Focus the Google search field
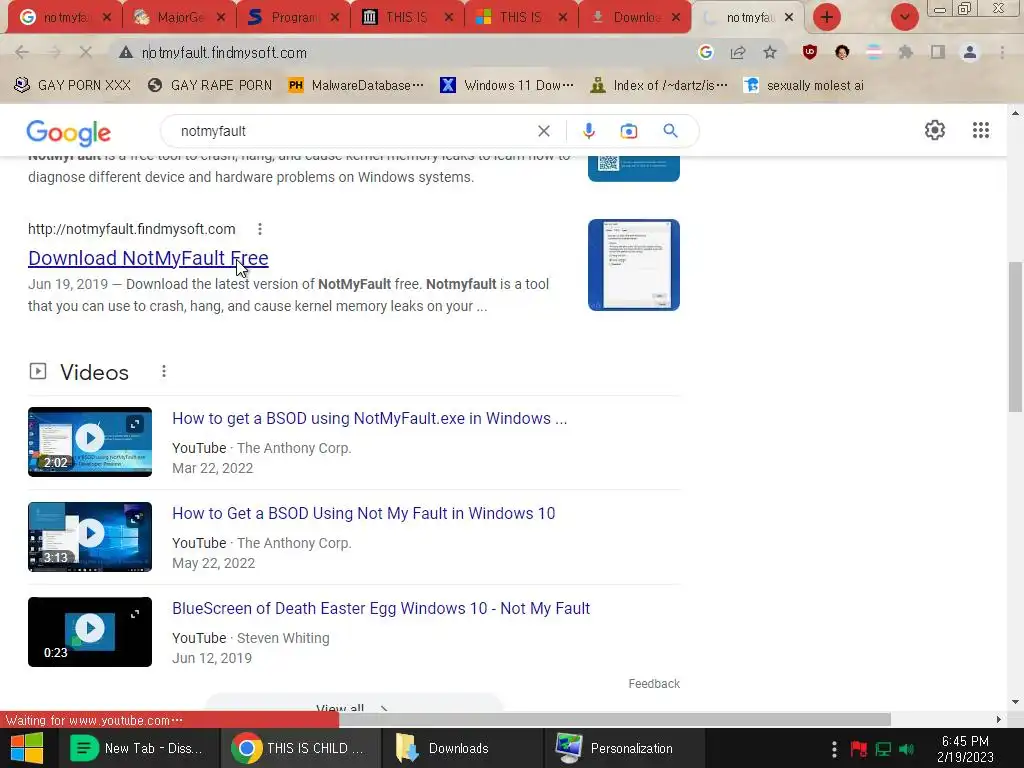Viewport: 1024px width, 768px height. [353, 131]
